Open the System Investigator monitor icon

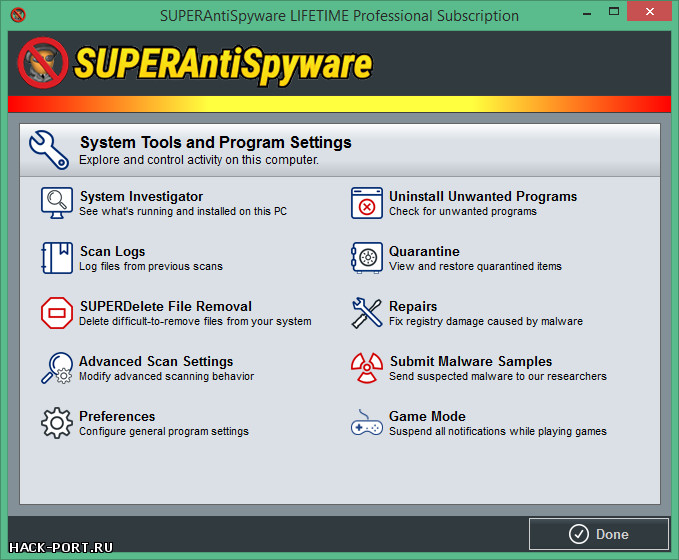tap(57, 203)
